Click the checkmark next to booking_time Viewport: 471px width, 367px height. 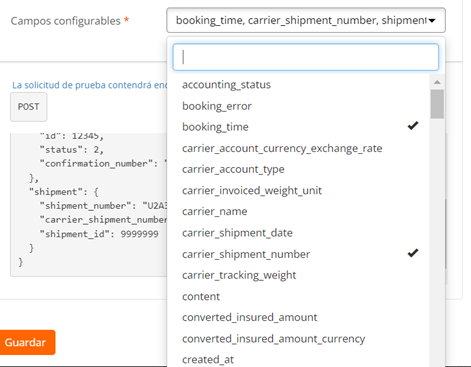click(x=413, y=126)
